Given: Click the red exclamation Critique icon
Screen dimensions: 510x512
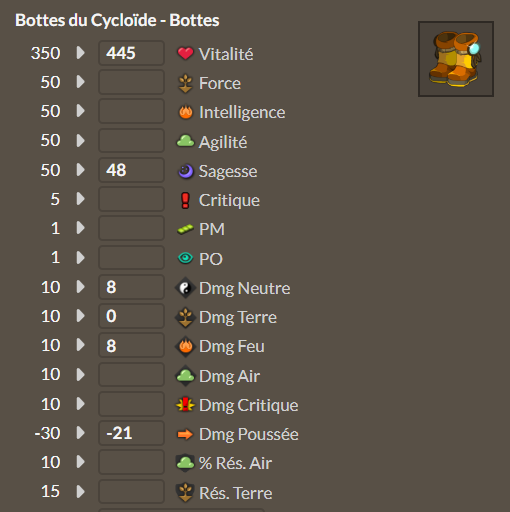Looking at the screenshot, I should (185, 200).
